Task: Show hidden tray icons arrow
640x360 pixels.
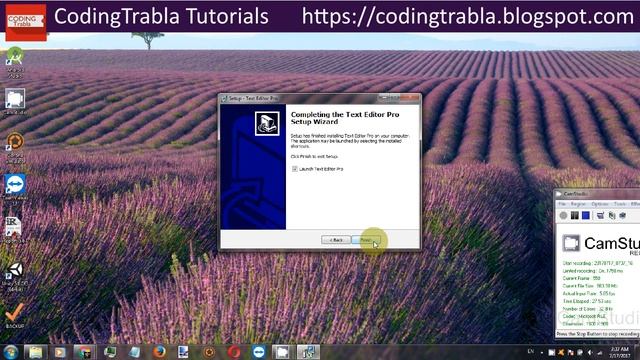Action: point(542,352)
